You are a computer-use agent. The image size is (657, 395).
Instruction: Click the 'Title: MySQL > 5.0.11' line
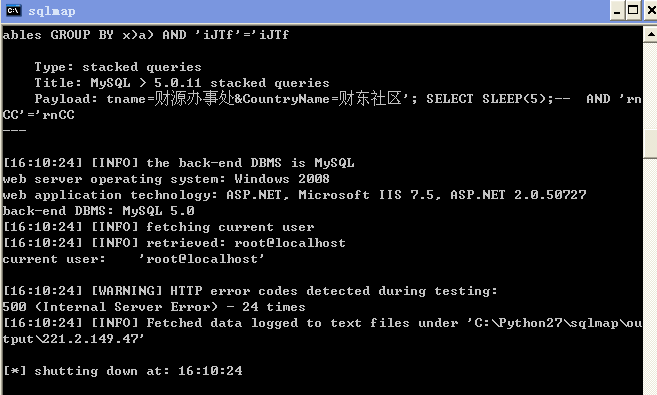[182, 83]
